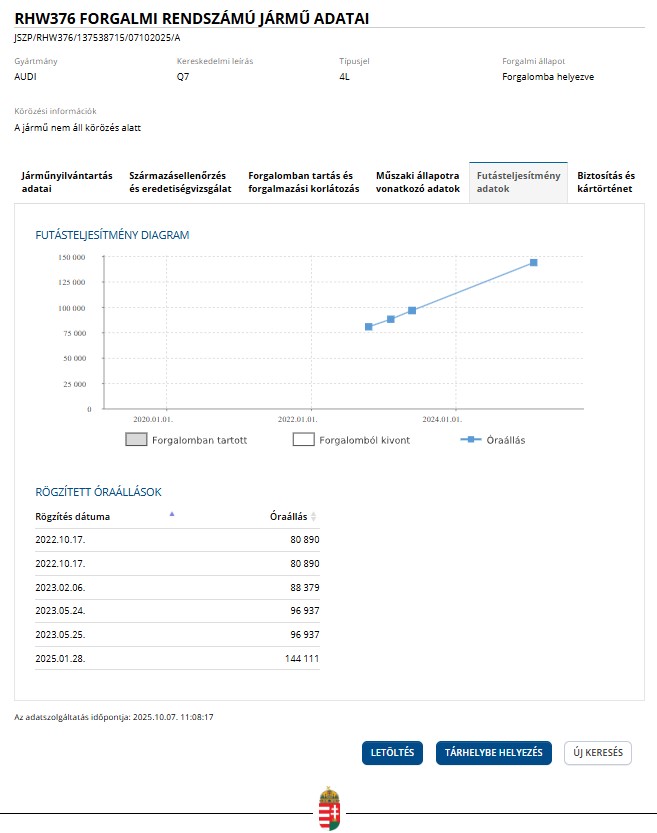Start a new search with ÚJ KERESÉS

[598, 753]
